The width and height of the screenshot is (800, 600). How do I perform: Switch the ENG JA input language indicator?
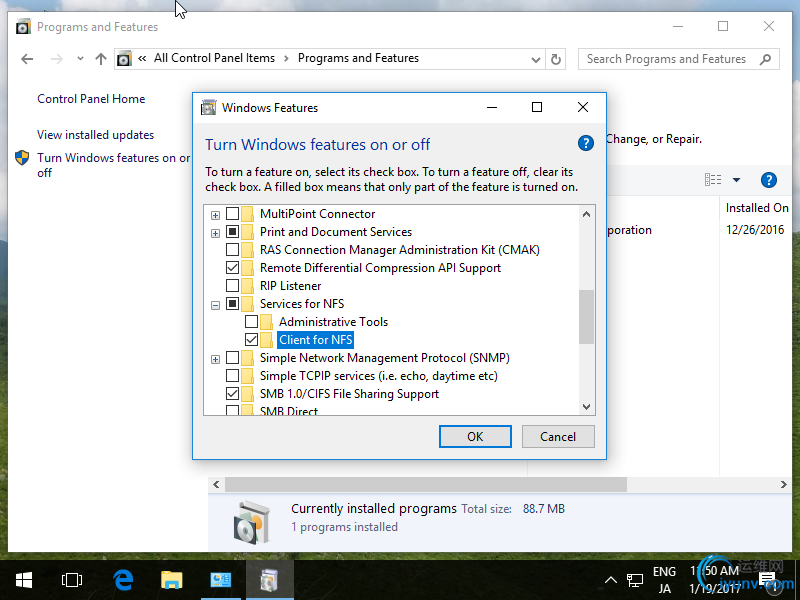click(x=664, y=580)
